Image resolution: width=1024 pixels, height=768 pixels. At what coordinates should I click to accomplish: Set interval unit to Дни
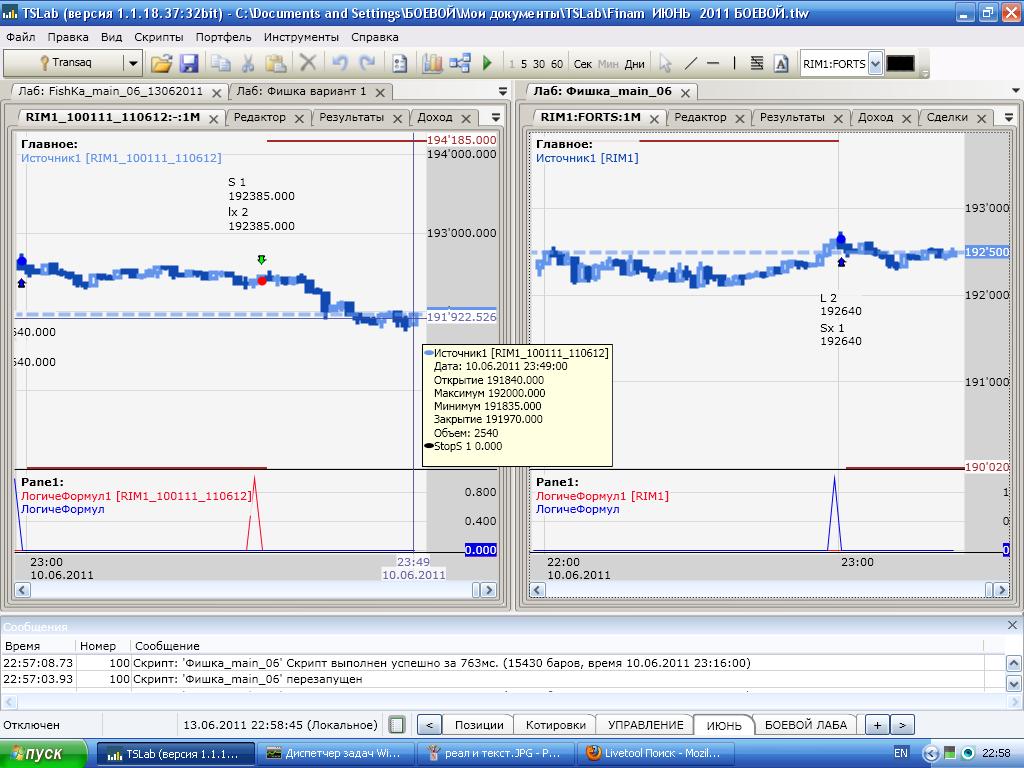point(634,64)
